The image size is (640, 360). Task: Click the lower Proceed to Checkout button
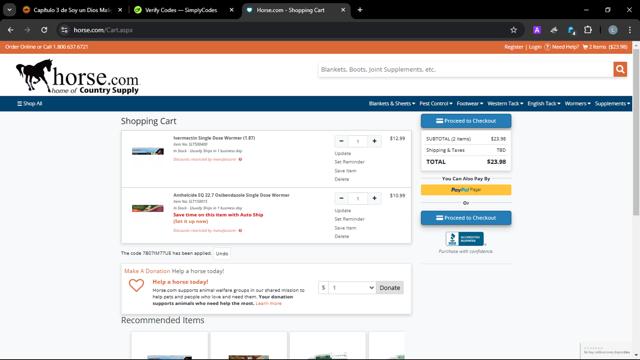(x=466, y=218)
